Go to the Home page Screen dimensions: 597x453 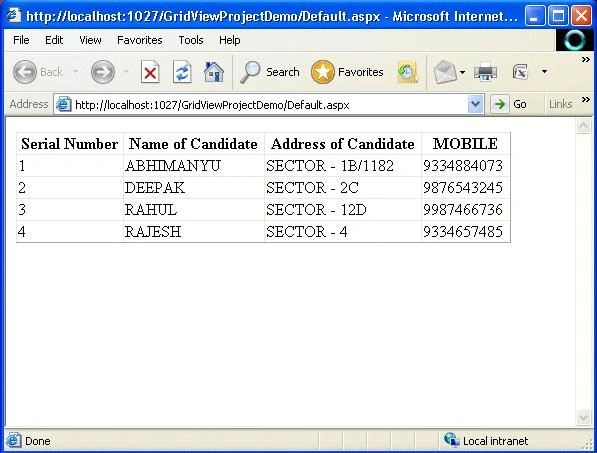[214, 72]
